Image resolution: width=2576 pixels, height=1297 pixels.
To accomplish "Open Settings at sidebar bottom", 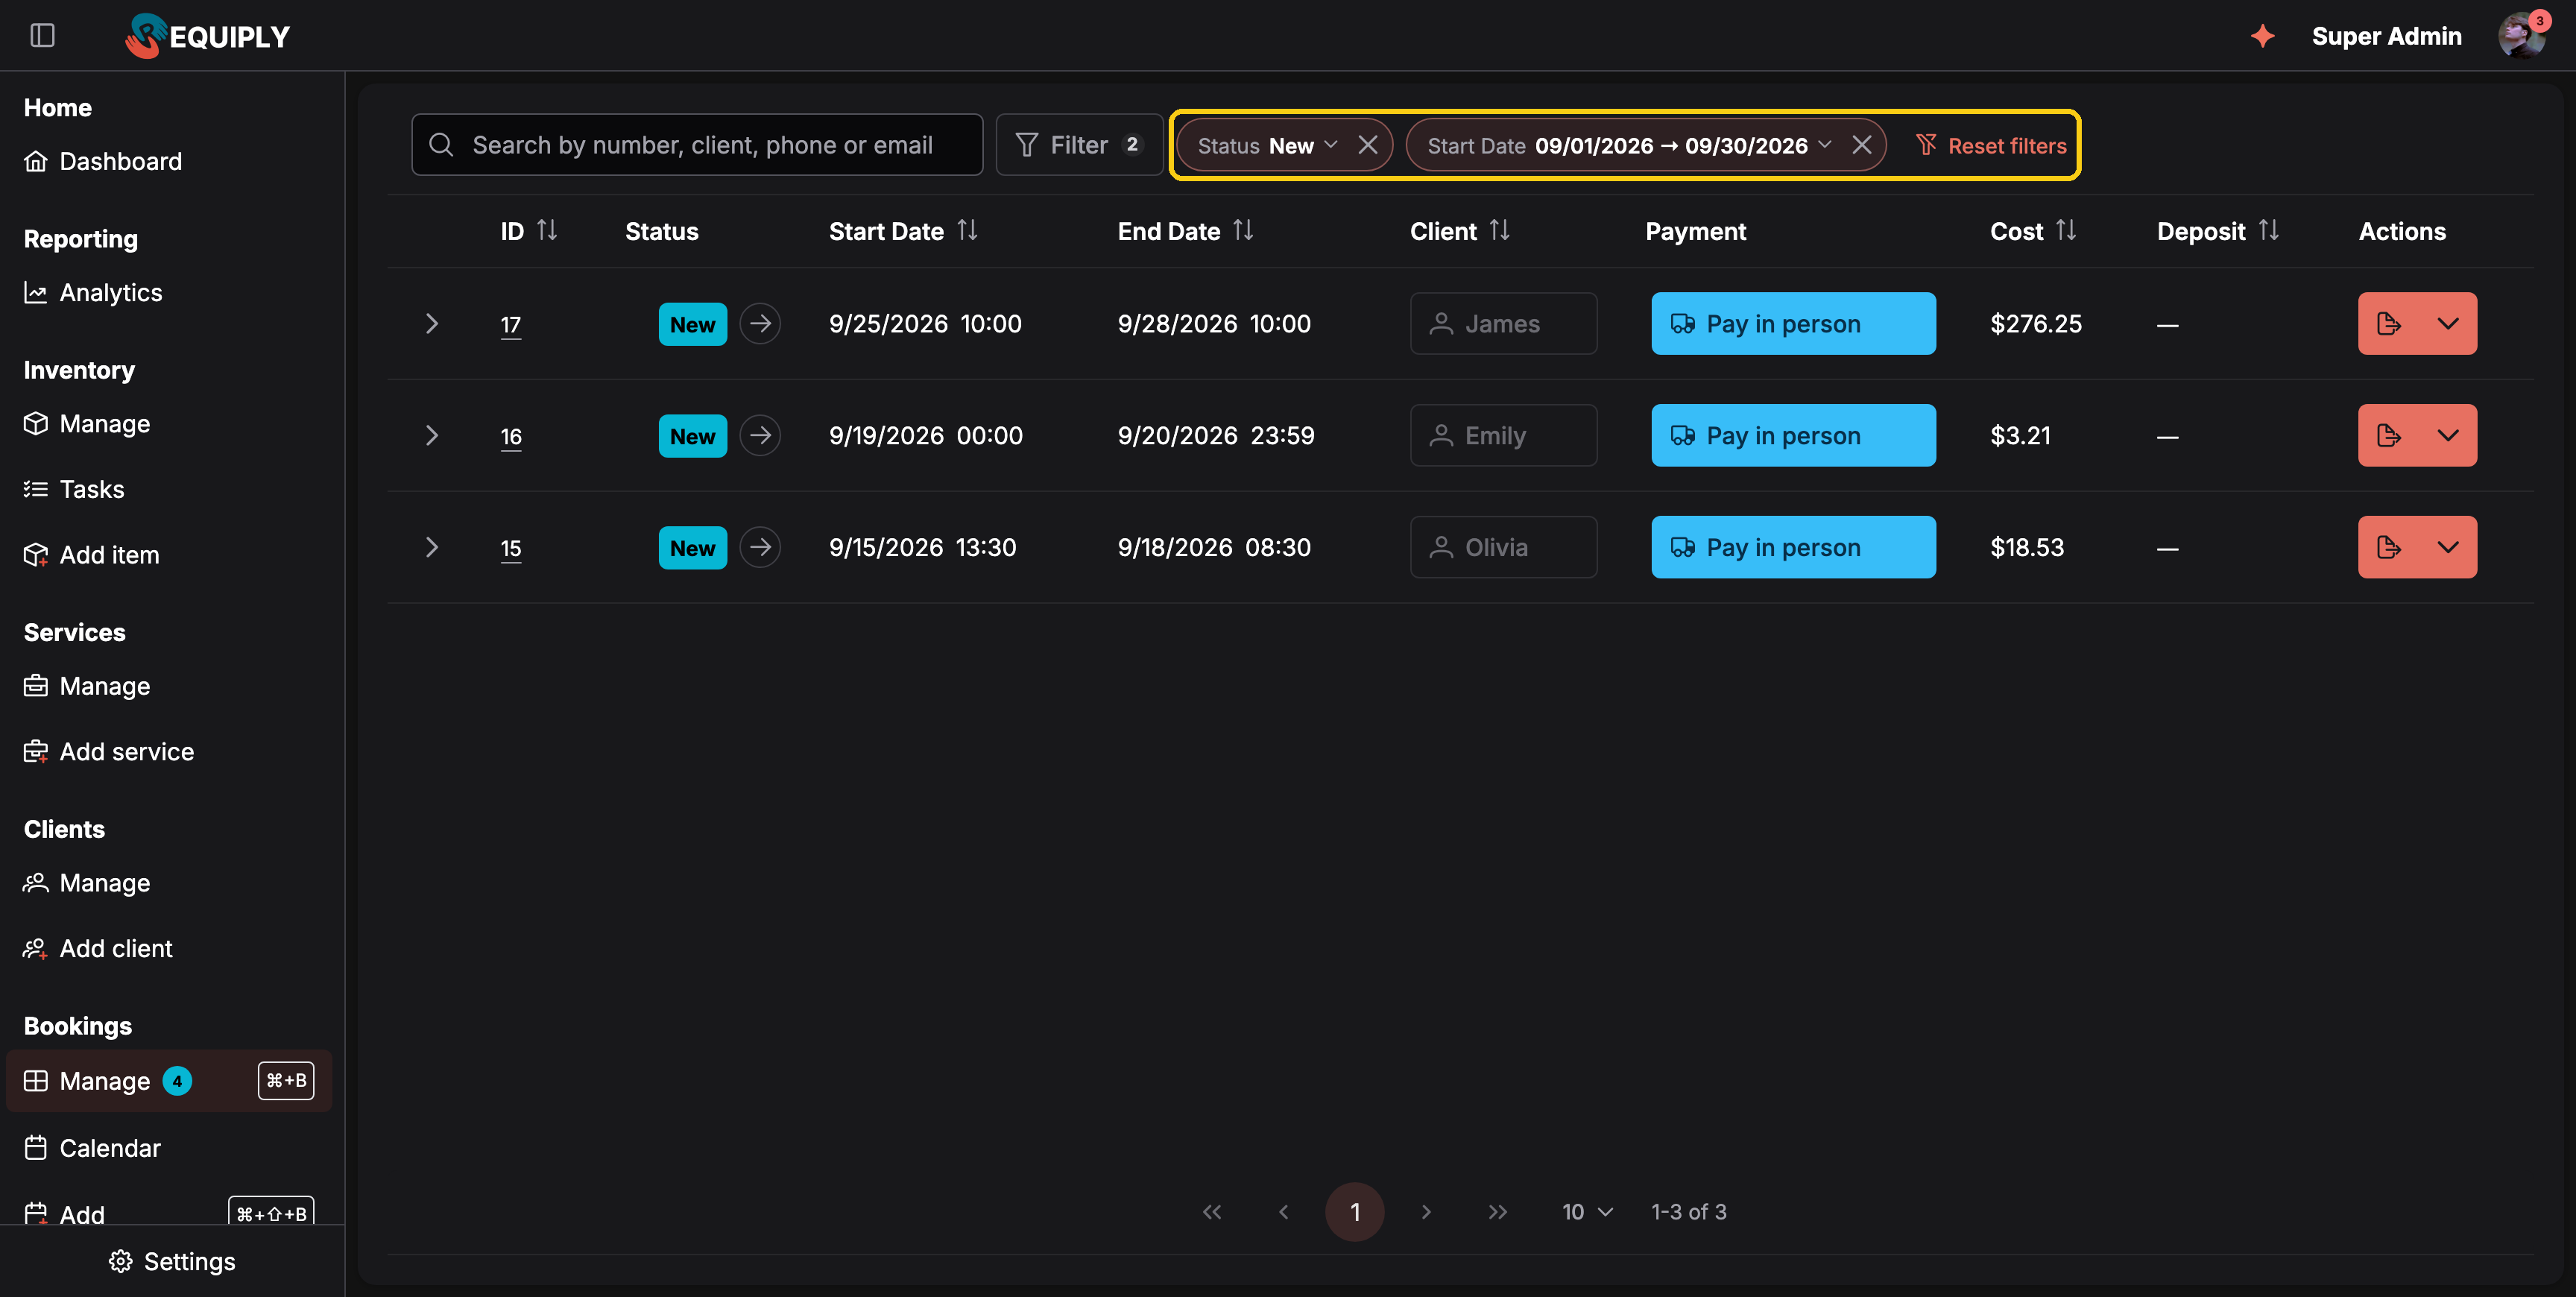I will [x=172, y=1262].
